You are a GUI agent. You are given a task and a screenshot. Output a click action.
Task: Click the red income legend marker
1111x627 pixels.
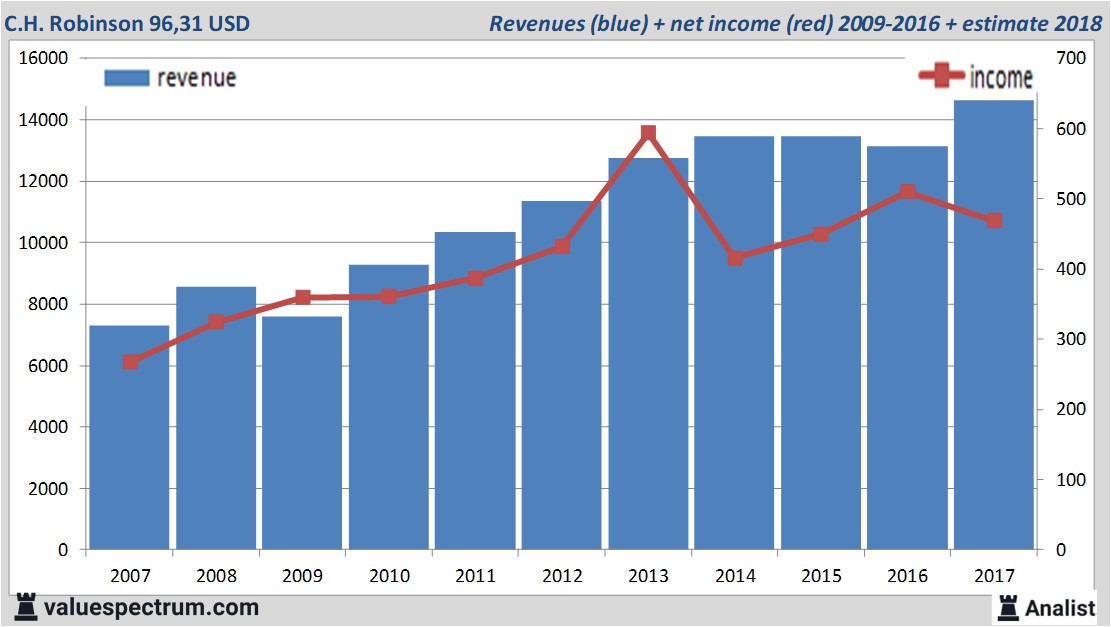pyautogui.click(x=942, y=76)
